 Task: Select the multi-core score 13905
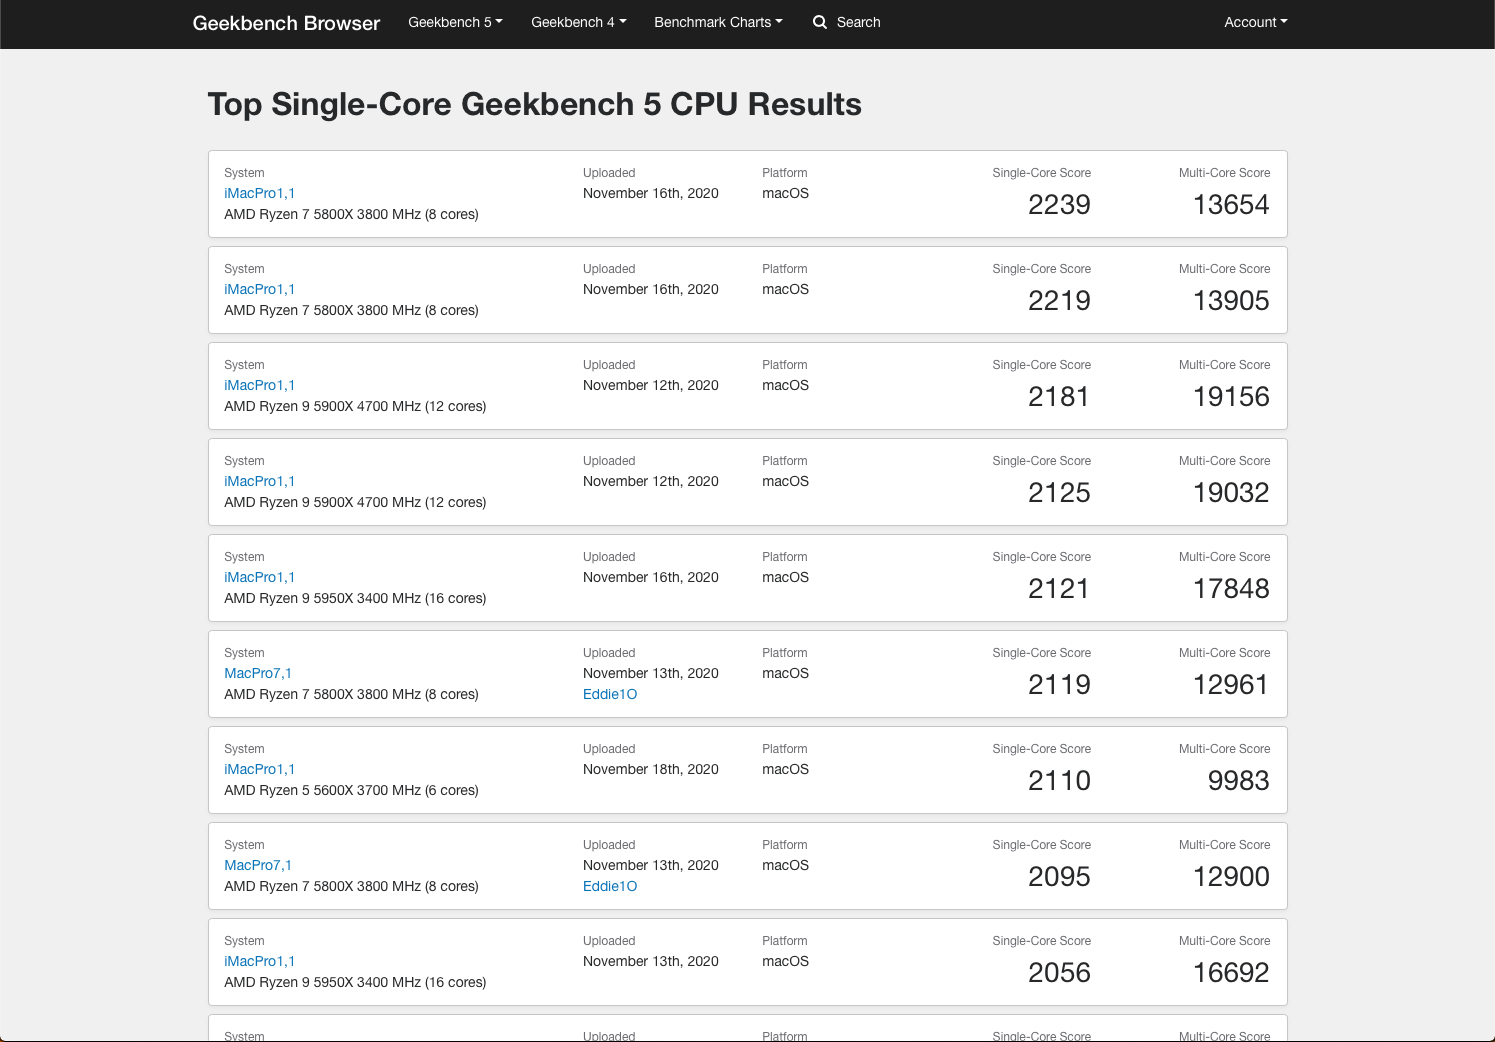[1231, 301]
